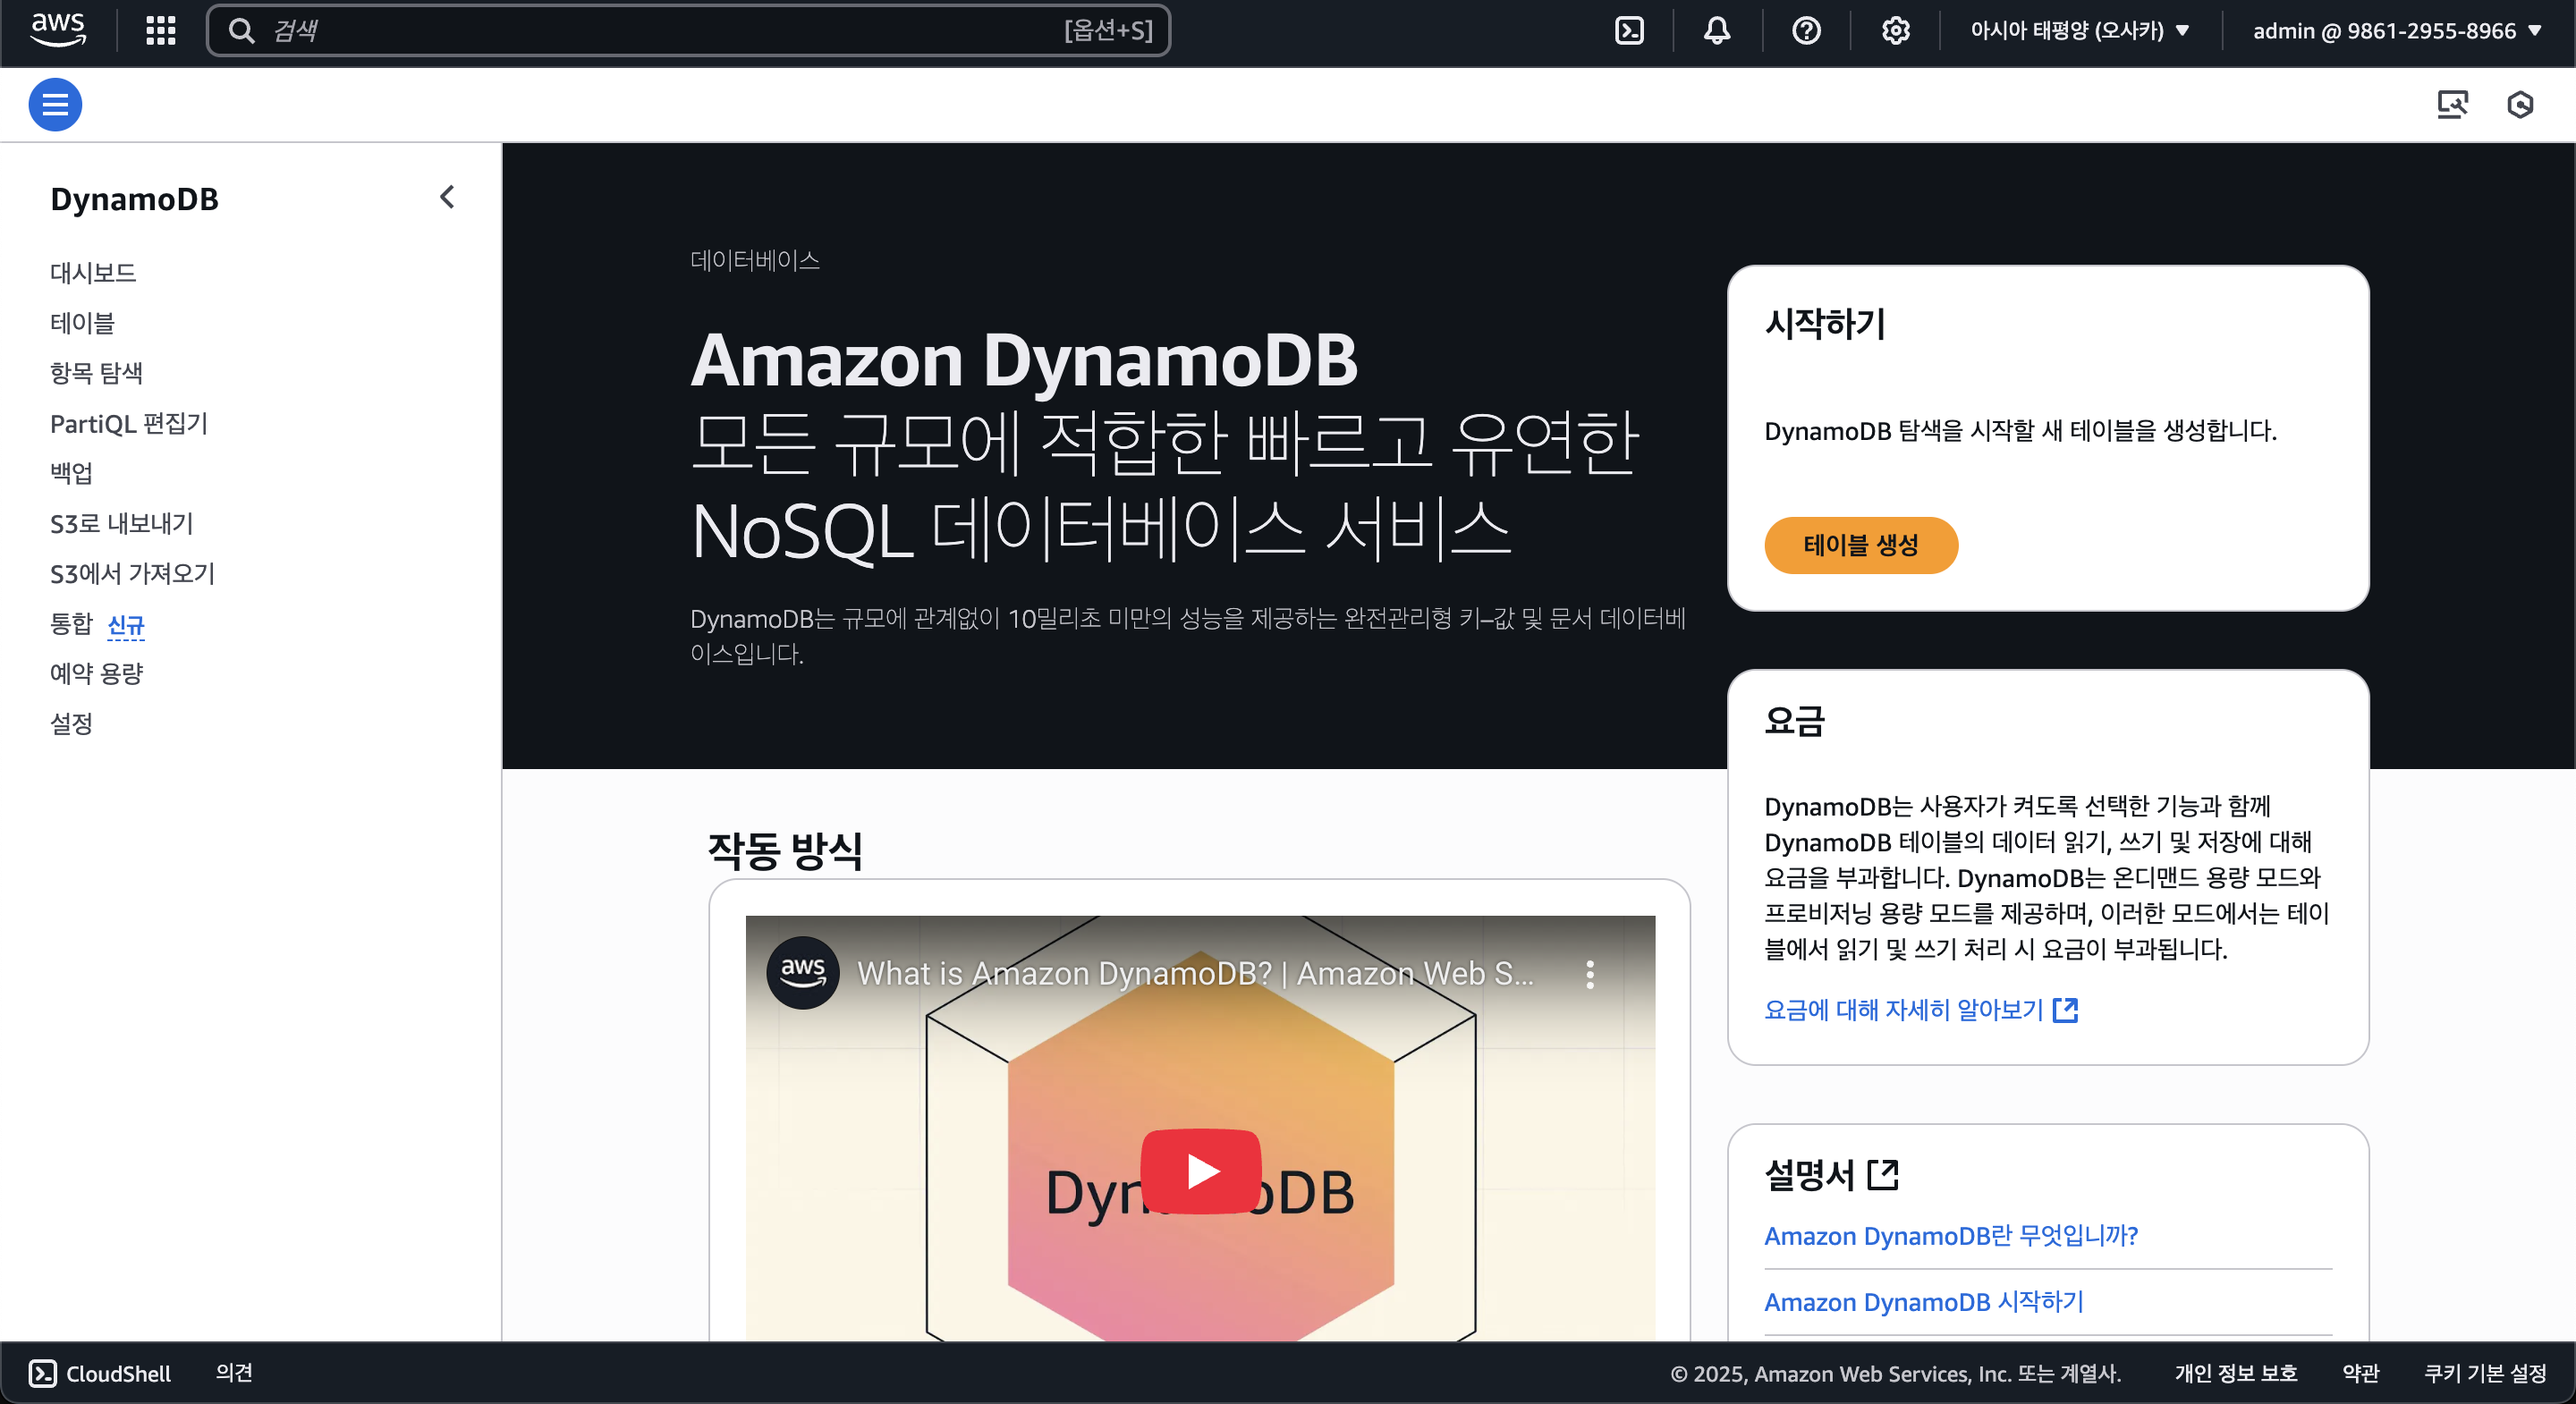This screenshot has height=1404, width=2576.
Task: Click the video more-options dots icon
Action: point(1589,974)
